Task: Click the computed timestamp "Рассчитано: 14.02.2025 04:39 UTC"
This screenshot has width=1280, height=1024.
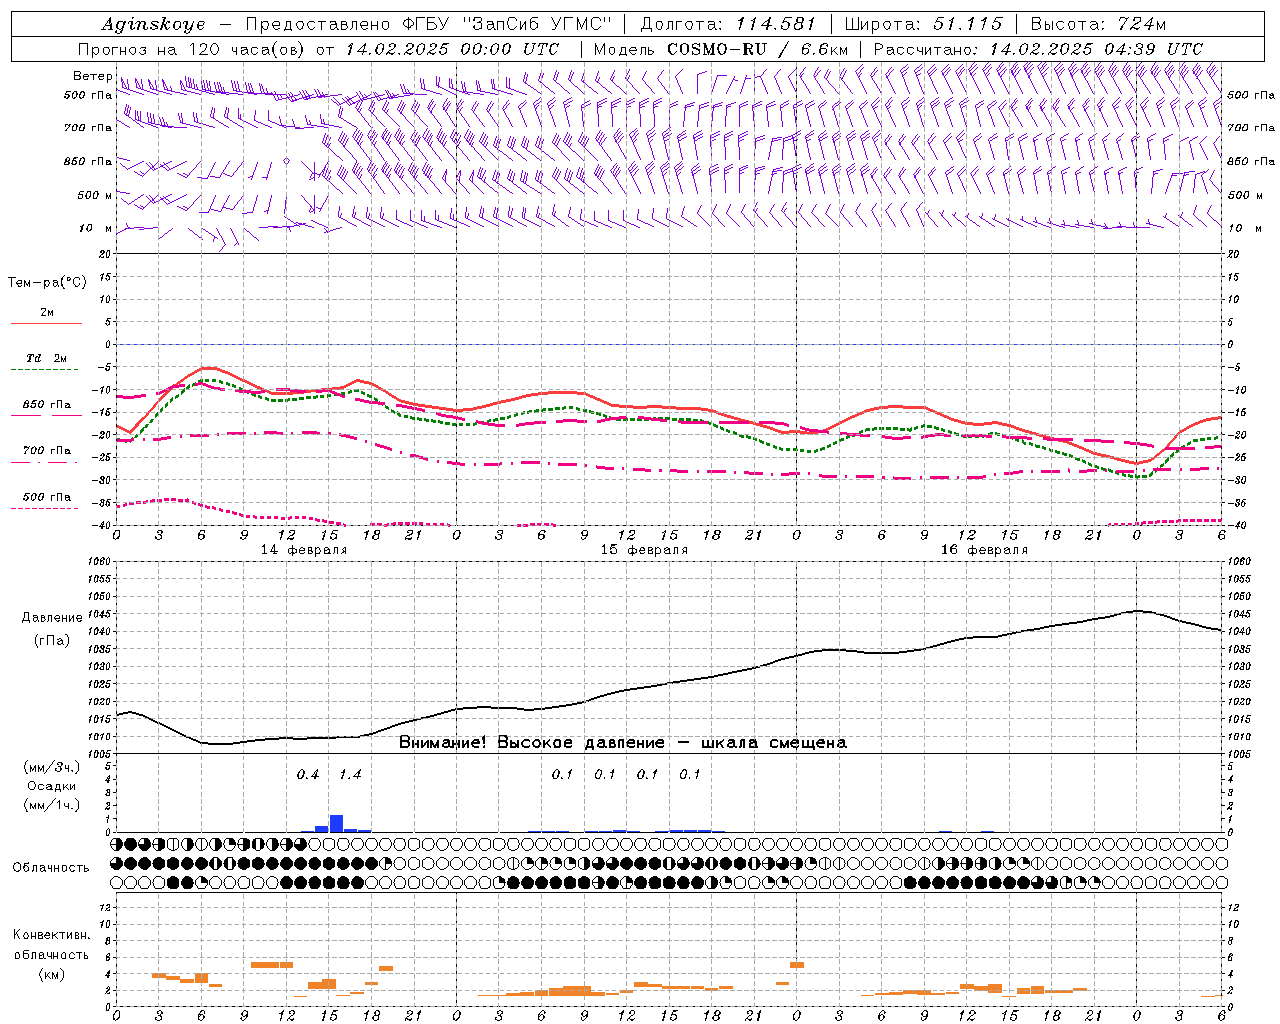Action: 1038,49
